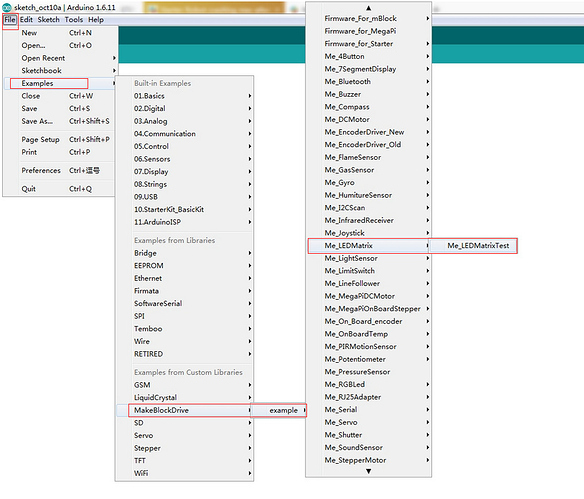Choose Save As... menu entry
584x499 pixels.
click(60, 121)
